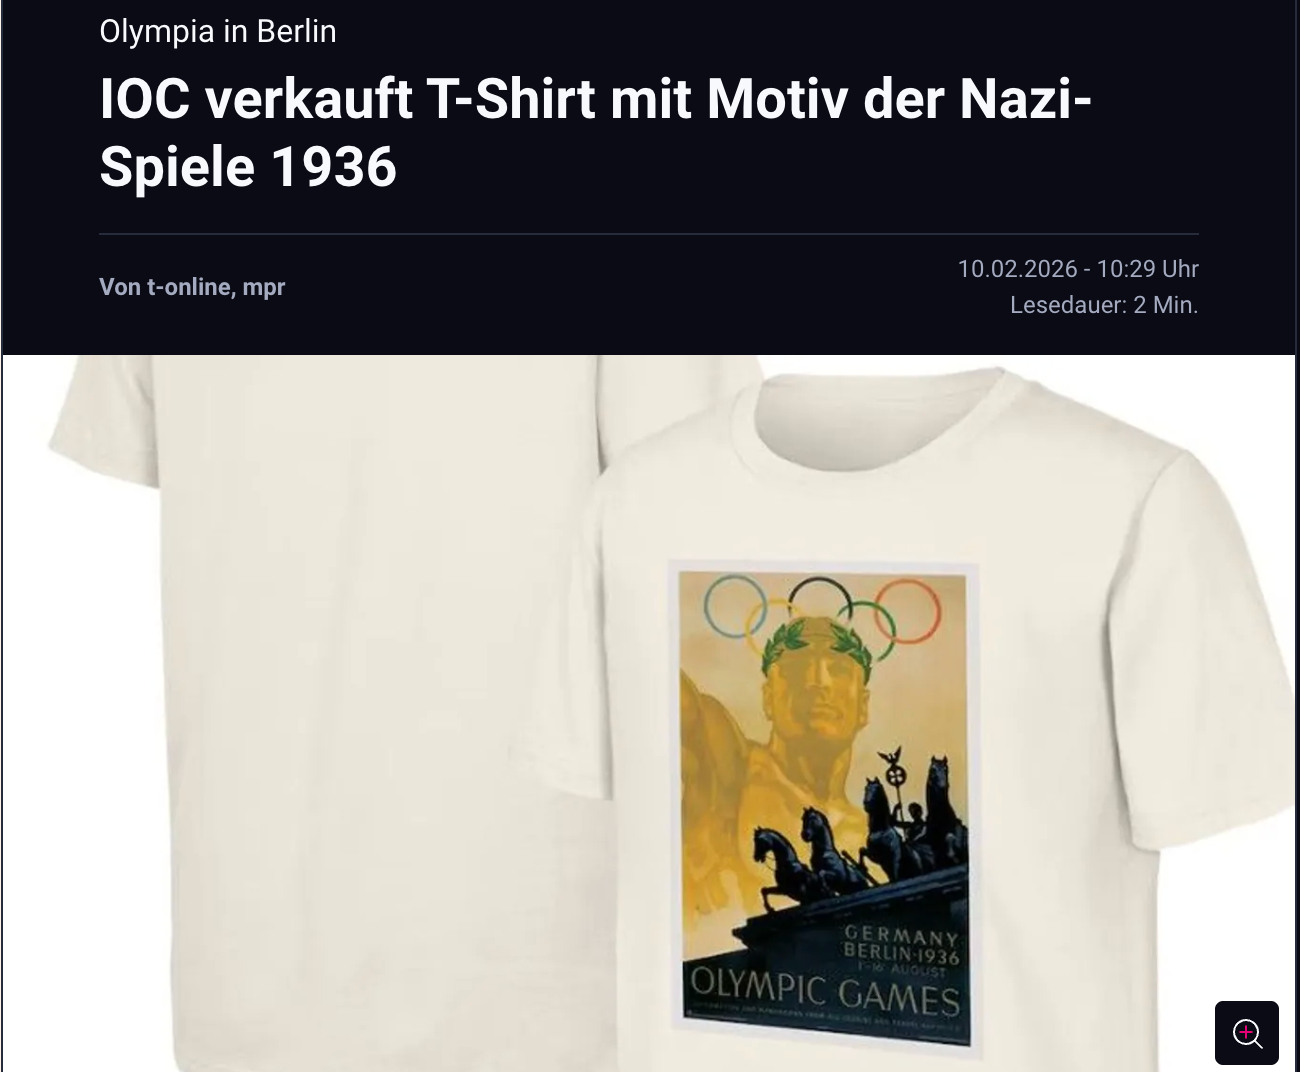Click the 't-online' author name in byline
The height and width of the screenshot is (1072, 1300).
pyautogui.click(x=187, y=287)
